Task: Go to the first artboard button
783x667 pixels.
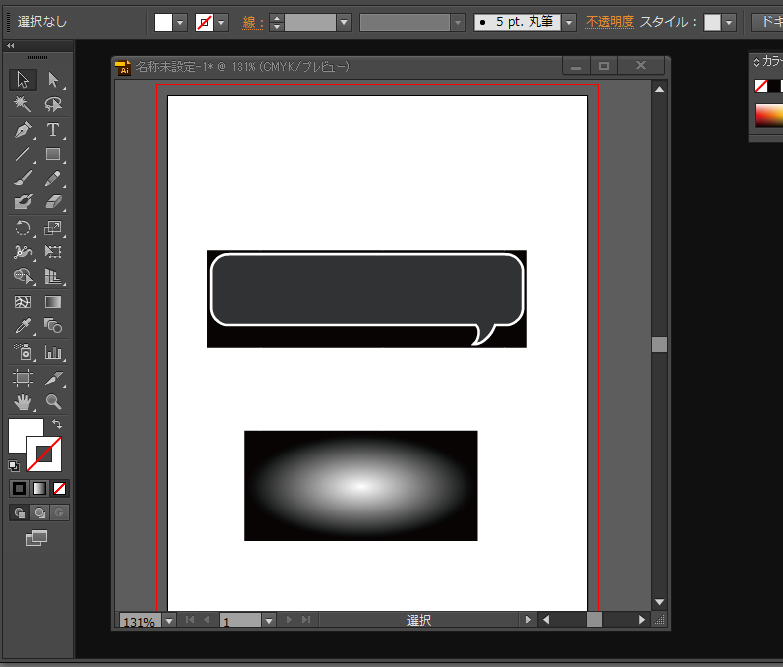Action: (190, 620)
